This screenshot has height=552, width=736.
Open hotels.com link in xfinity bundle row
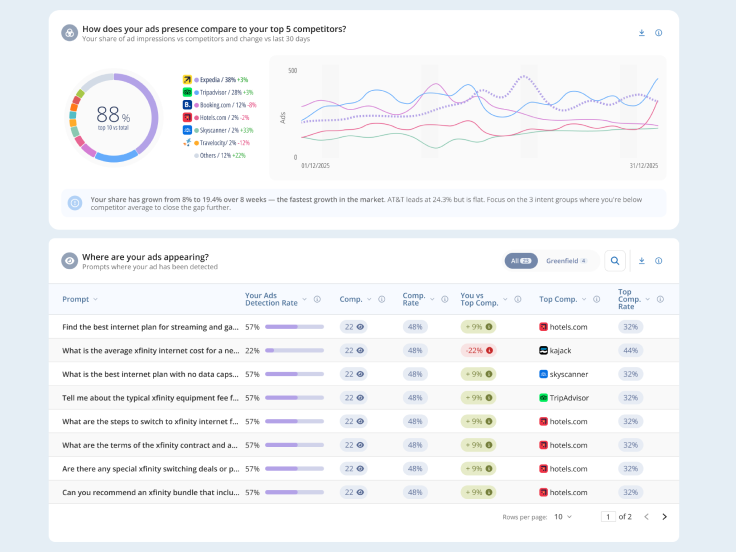point(568,492)
